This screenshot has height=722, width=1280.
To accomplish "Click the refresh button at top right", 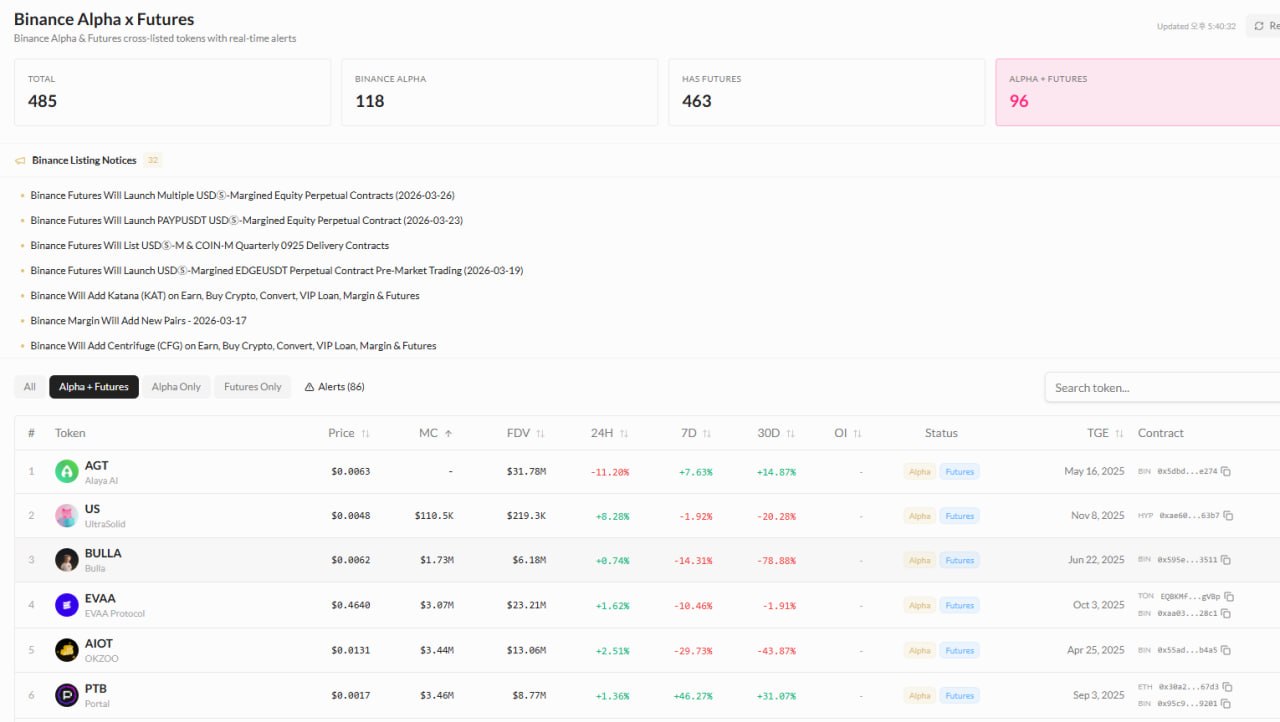I will pyautogui.click(x=1262, y=26).
